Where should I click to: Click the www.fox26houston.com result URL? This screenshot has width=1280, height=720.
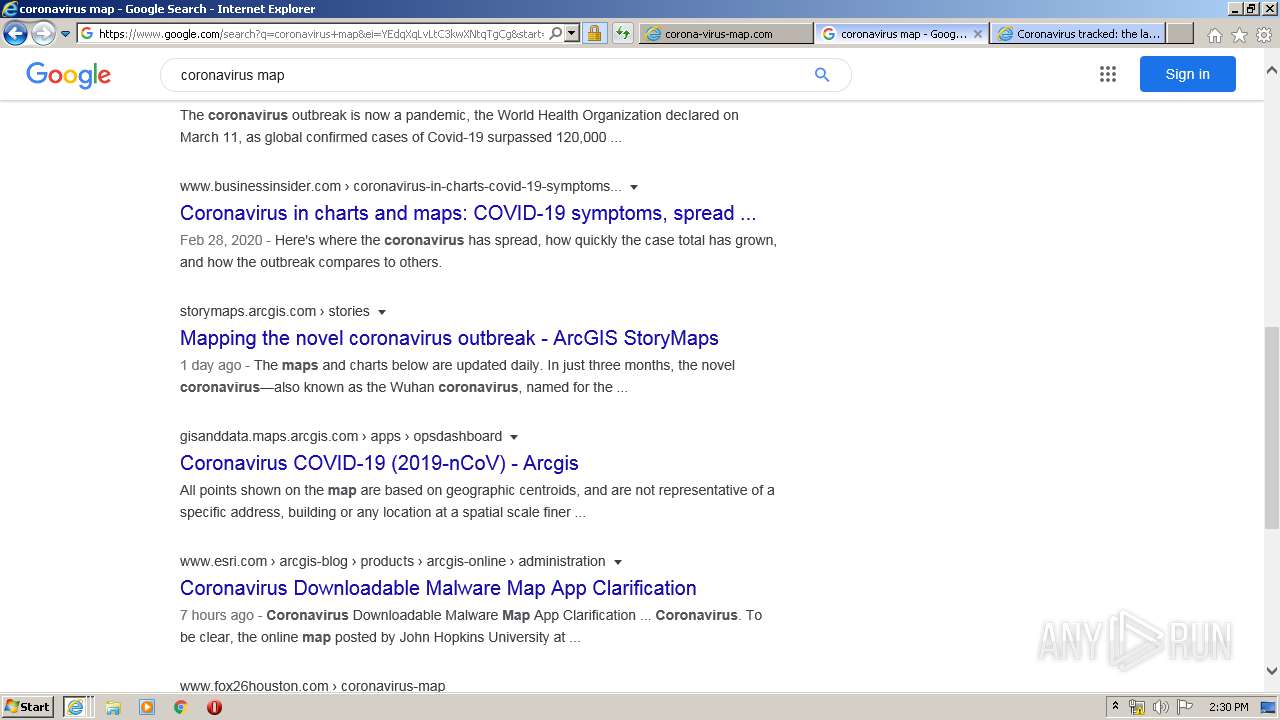pyautogui.click(x=312, y=686)
